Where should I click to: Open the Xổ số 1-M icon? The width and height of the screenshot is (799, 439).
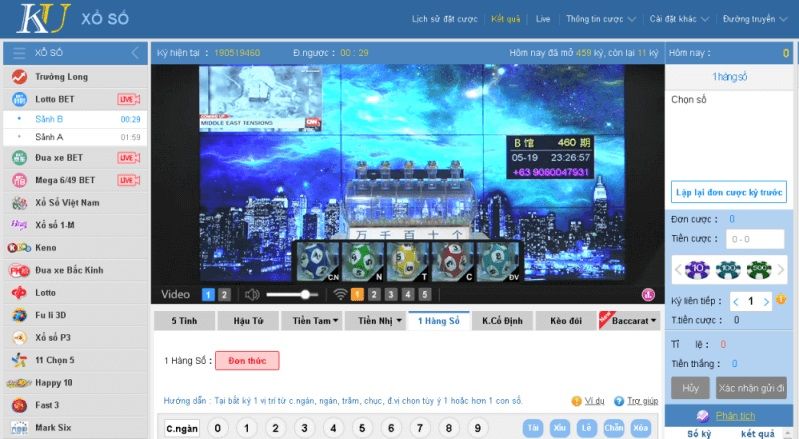[19, 225]
